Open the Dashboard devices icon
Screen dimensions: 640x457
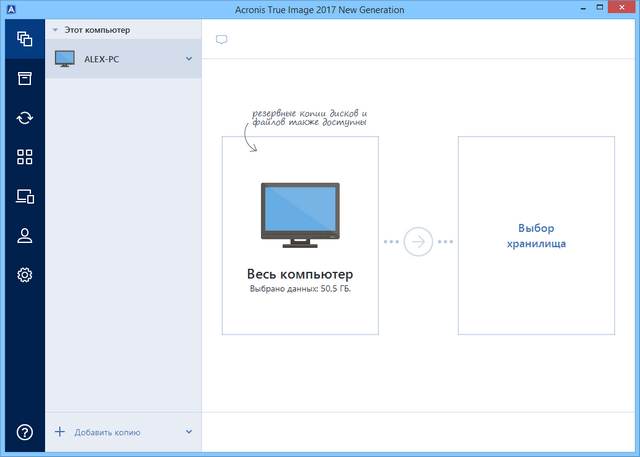(22, 196)
